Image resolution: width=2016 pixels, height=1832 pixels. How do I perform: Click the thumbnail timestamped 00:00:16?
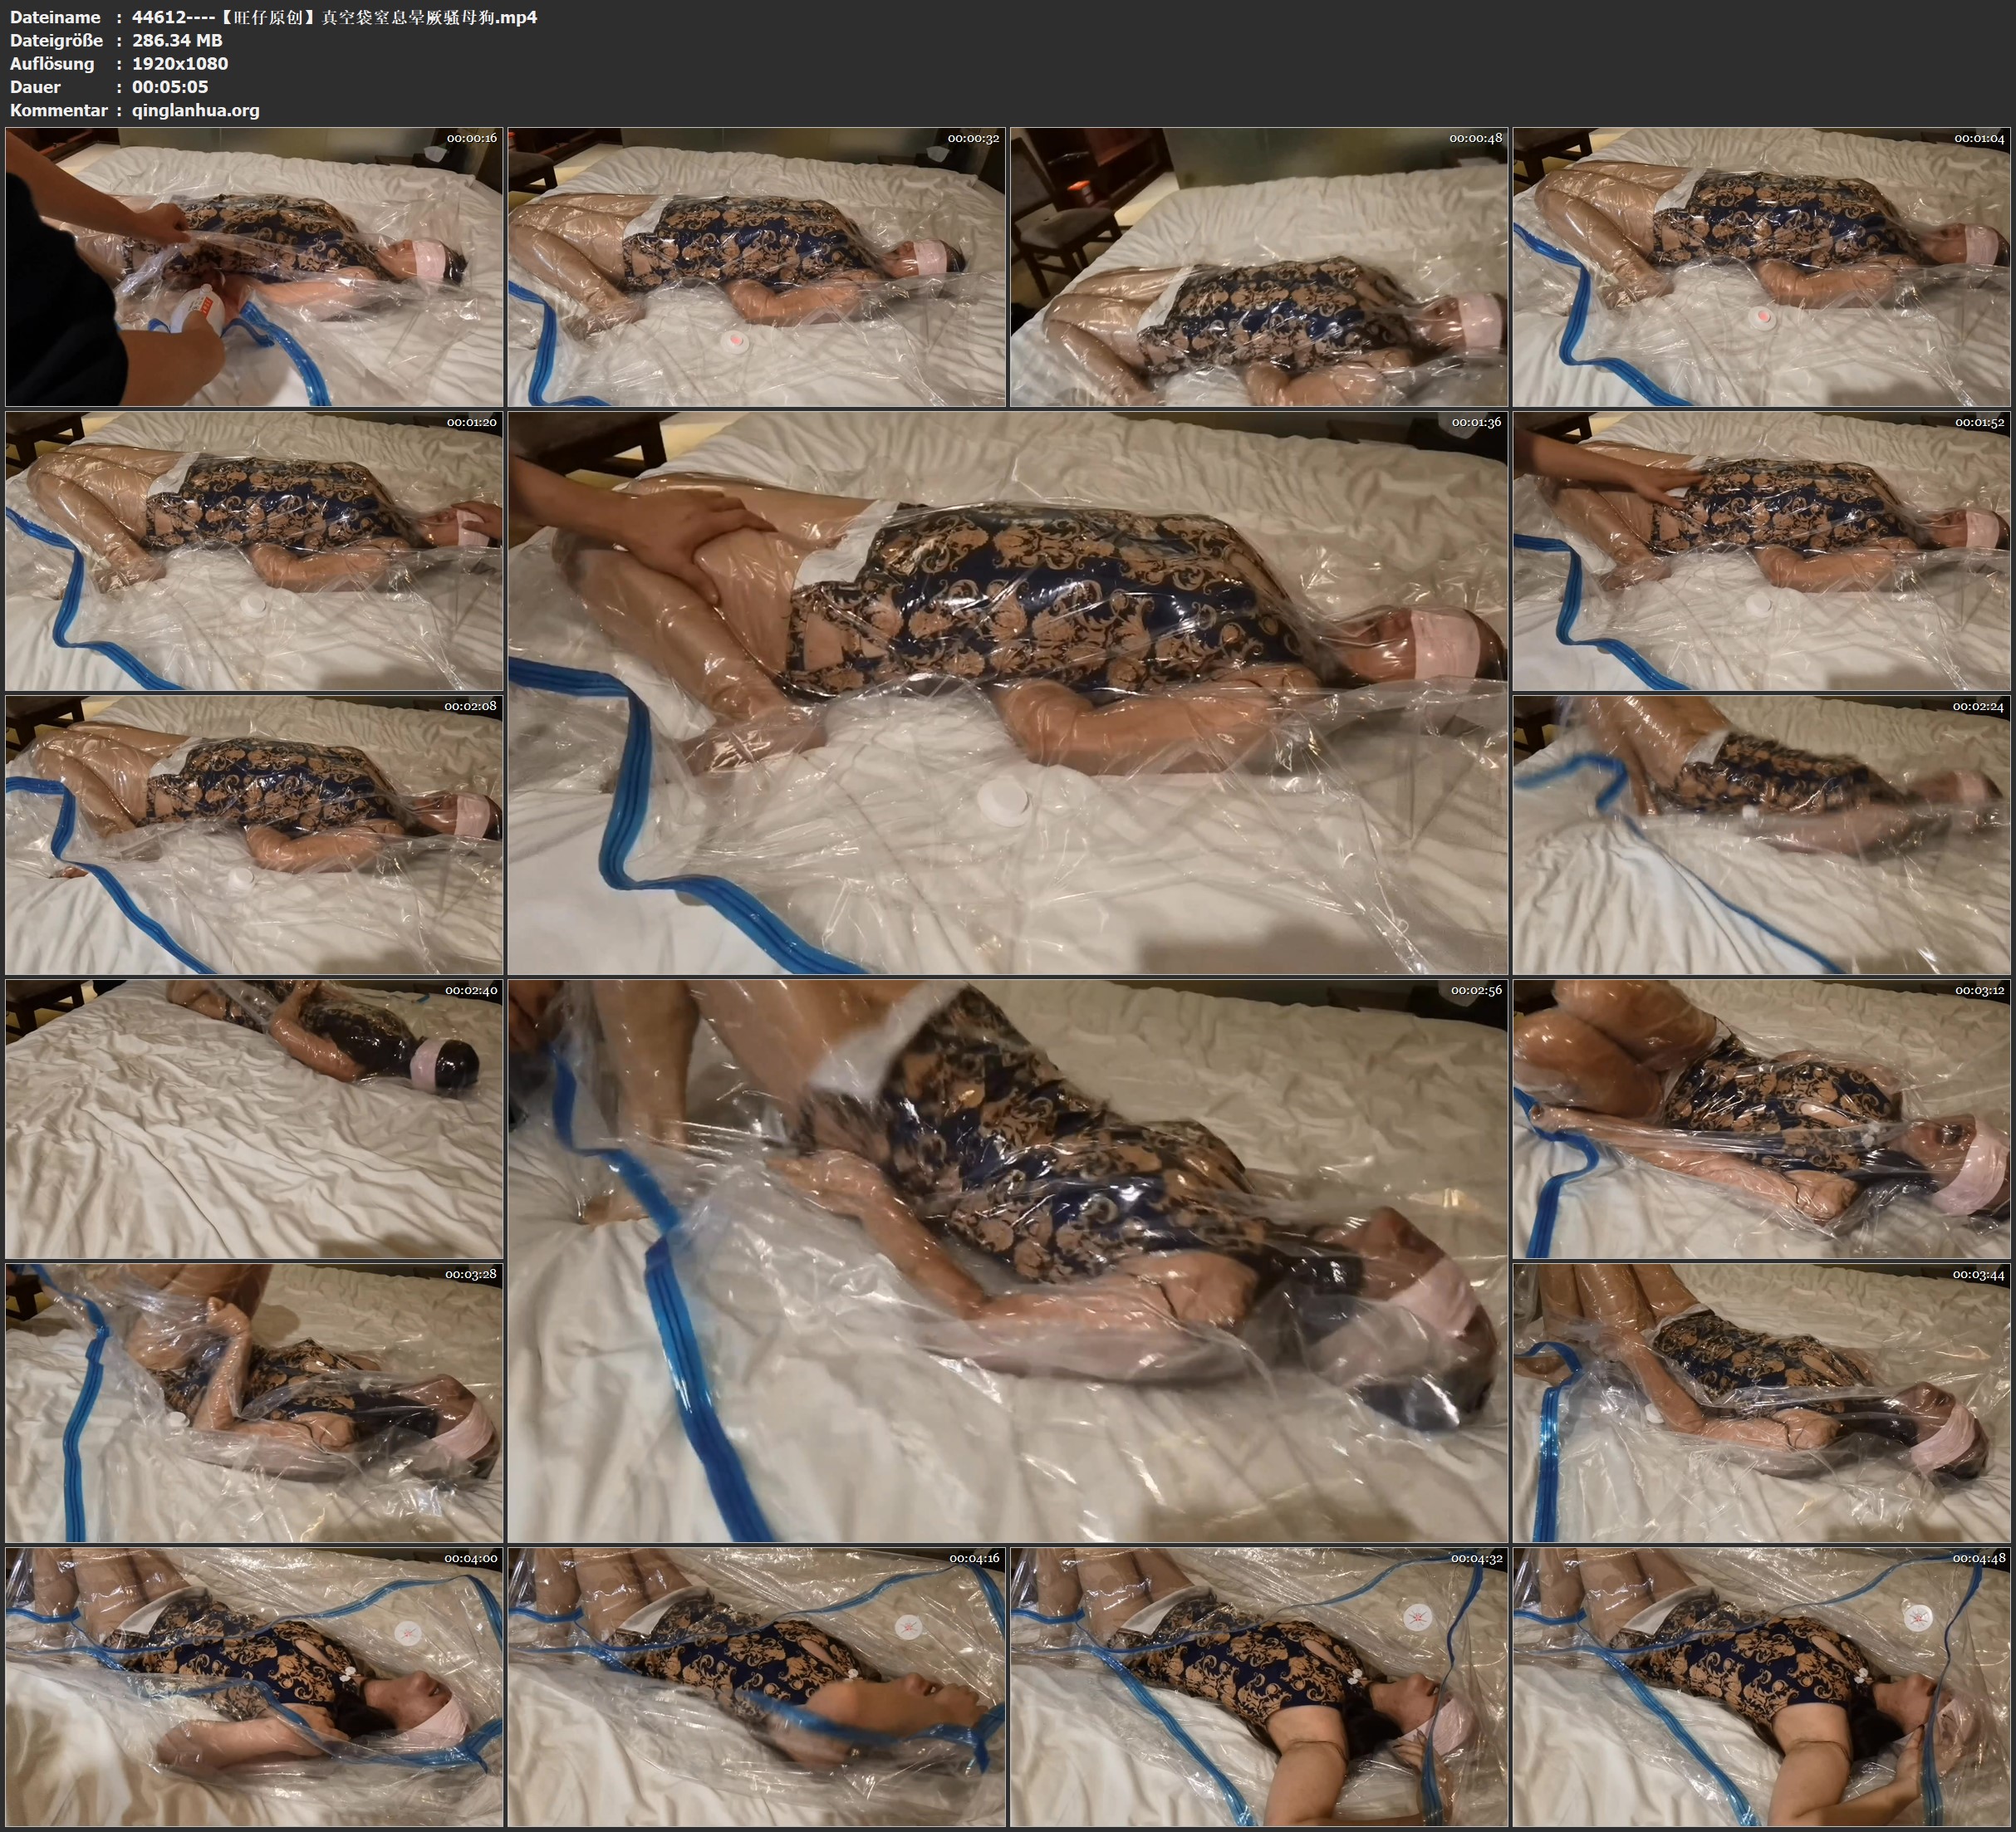pyautogui.click(x=254, y=266)
